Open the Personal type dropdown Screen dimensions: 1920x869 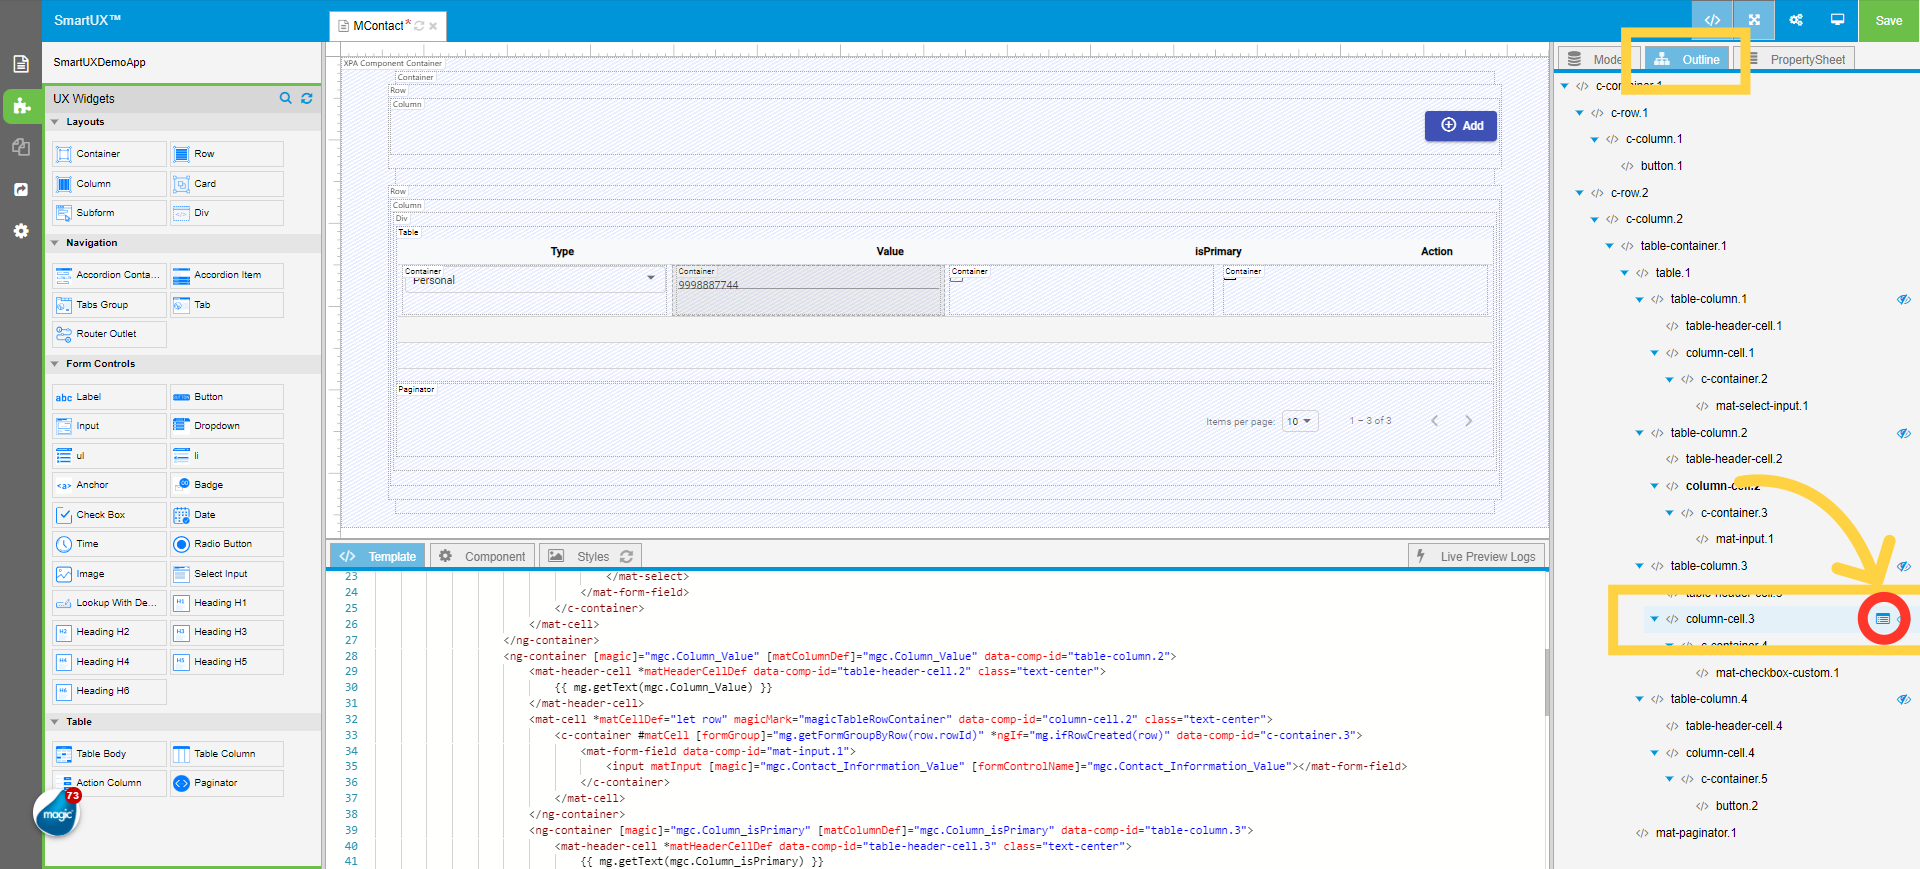(533, 280)
